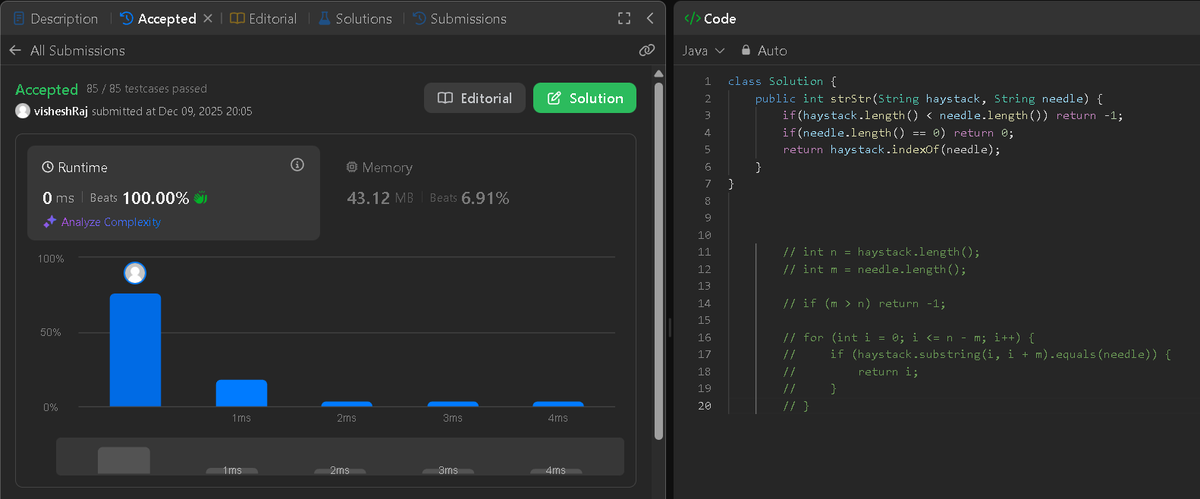Go back to All Submissions
1200x499 pixels.
(67, 50)
